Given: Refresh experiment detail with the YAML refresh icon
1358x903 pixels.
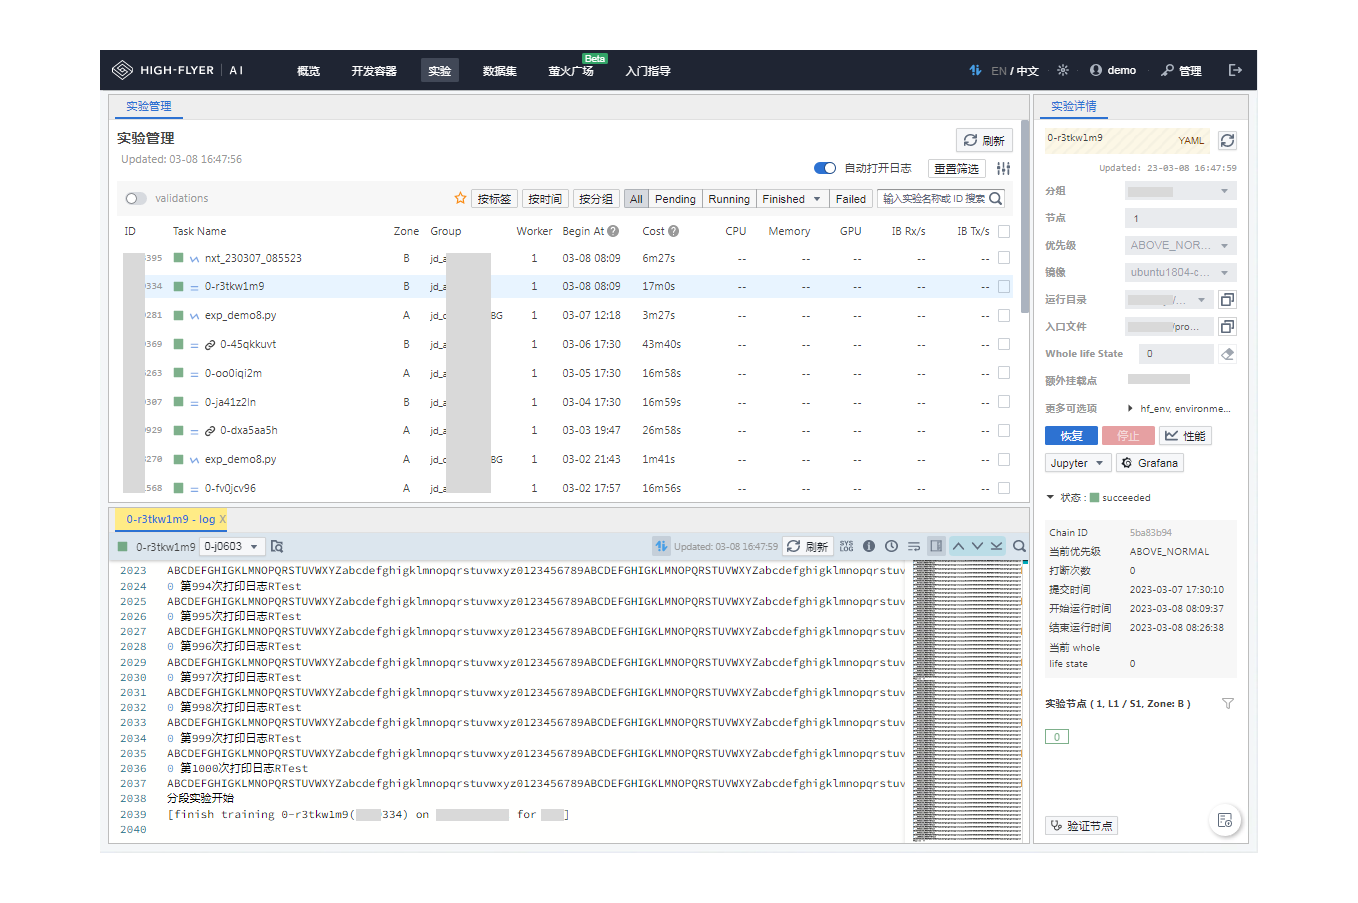Looking at the screenshot, I should pos(1228,140).
